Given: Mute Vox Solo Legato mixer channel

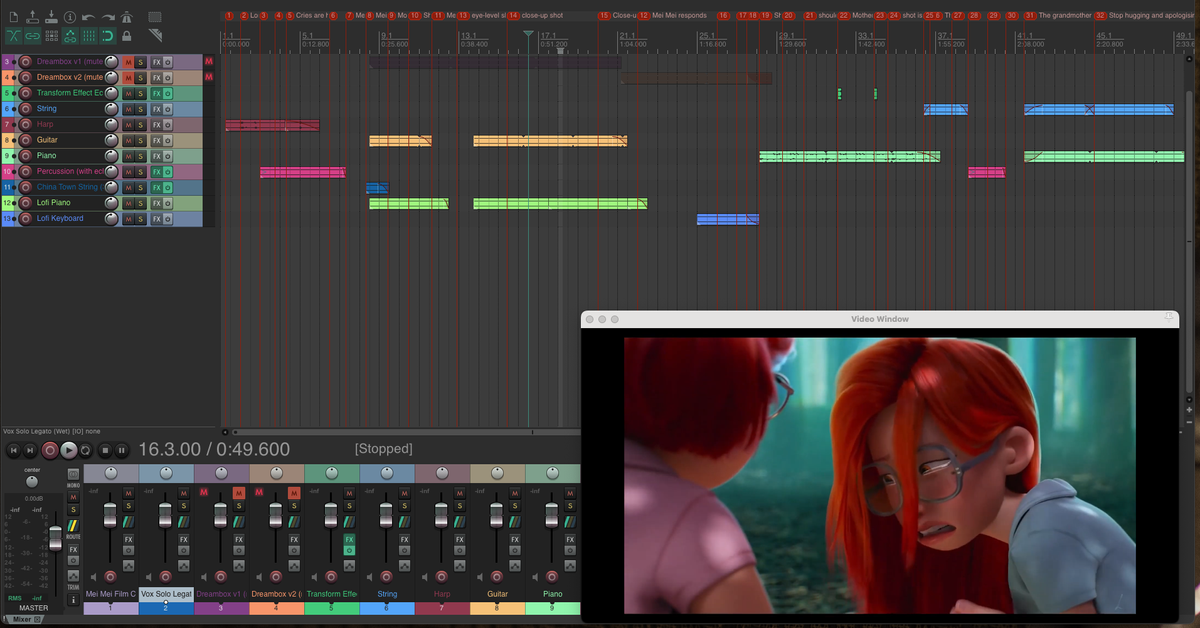Looking at the screenshot, I should pos(183,493).
